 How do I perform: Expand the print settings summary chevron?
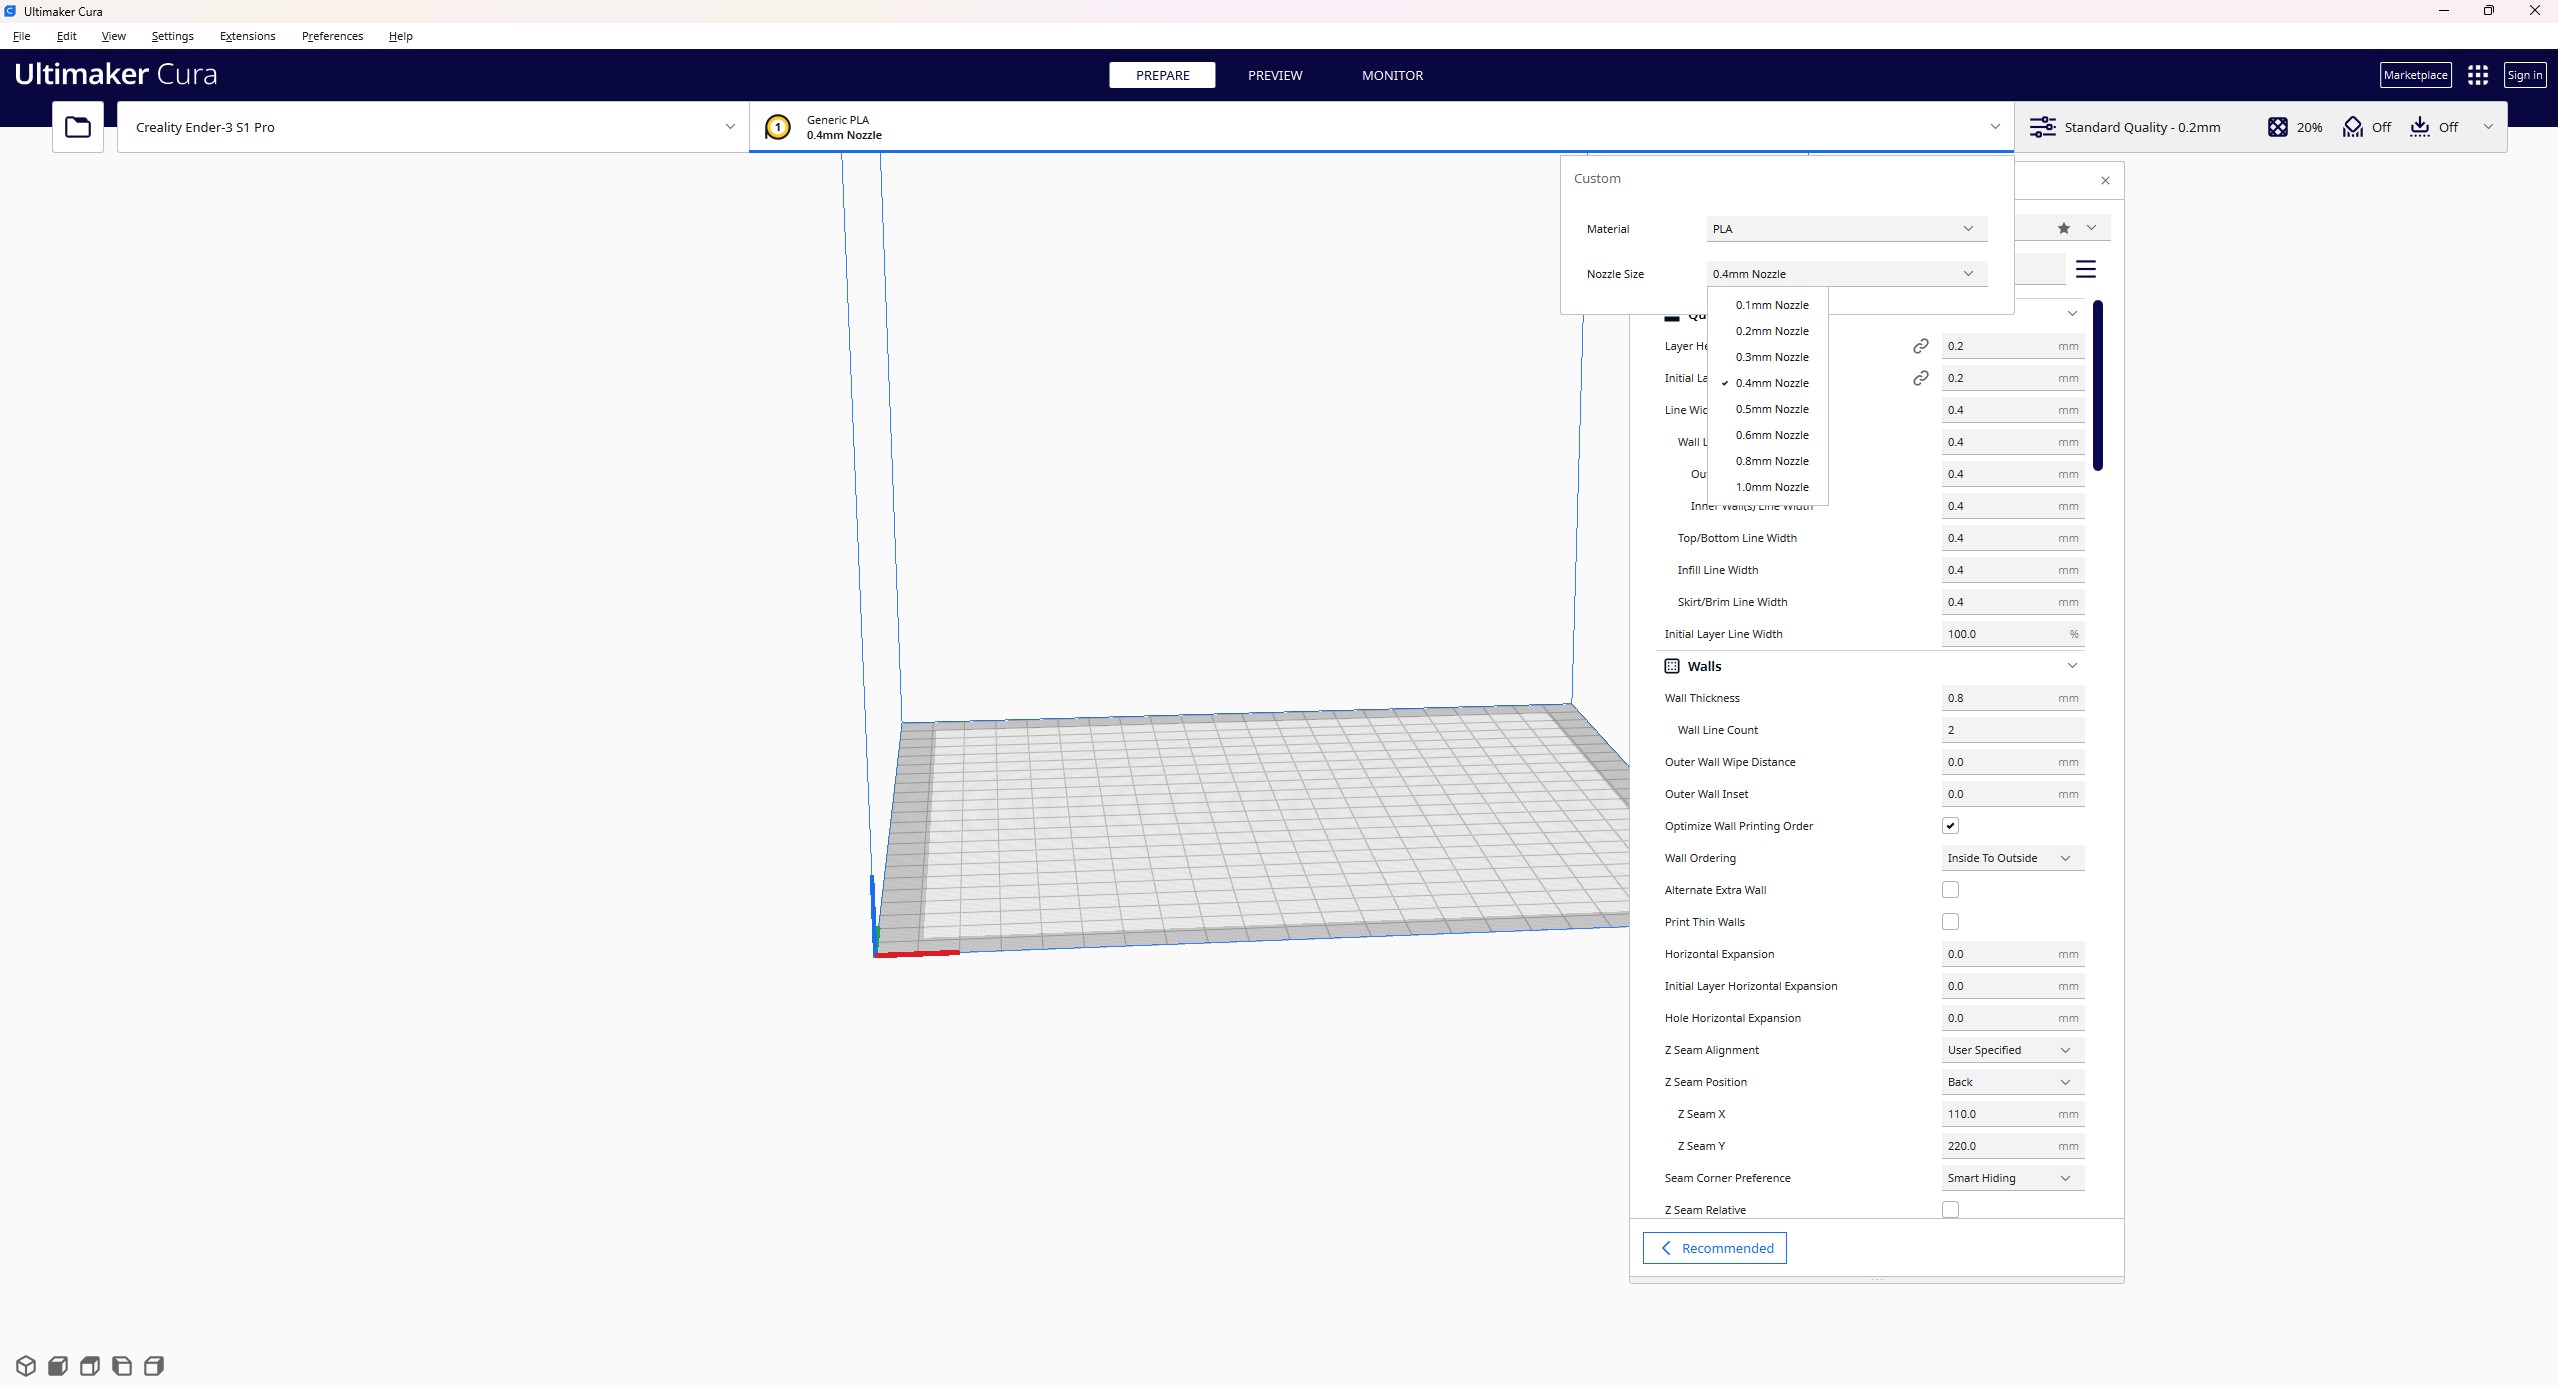tap(2488, 127)
